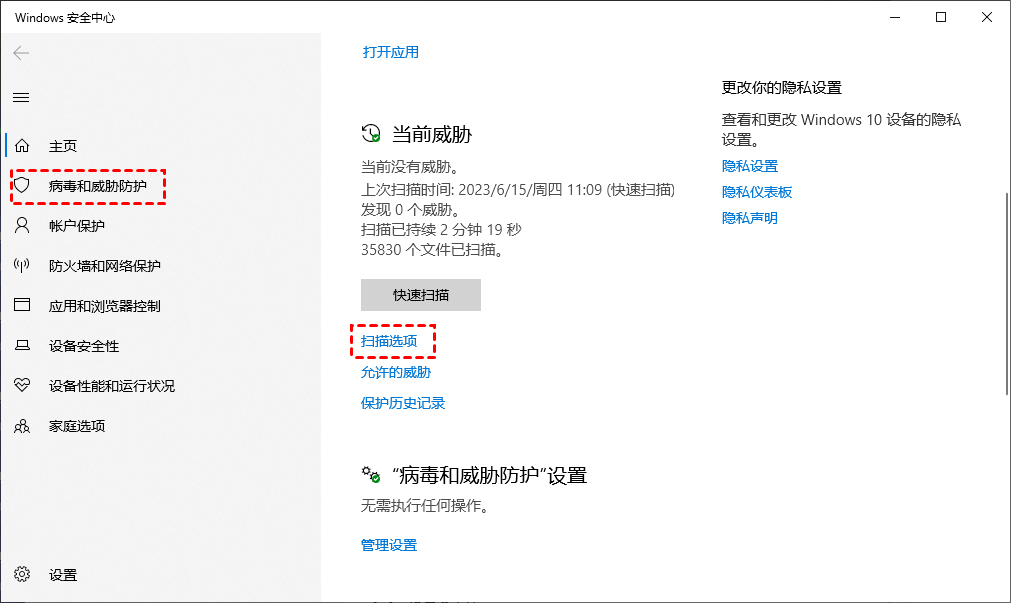Screen dimensions: 1011x603
Task: Open 帐户保护 in the sidebar
Action: coord(77,226)
